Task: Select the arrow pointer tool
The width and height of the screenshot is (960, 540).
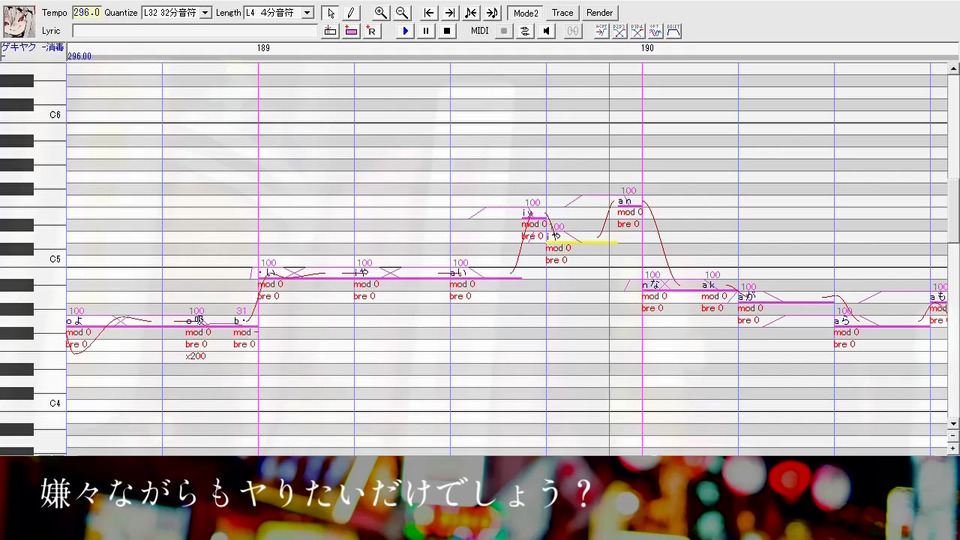Action: pyautogui.click(x=330, y=13)
